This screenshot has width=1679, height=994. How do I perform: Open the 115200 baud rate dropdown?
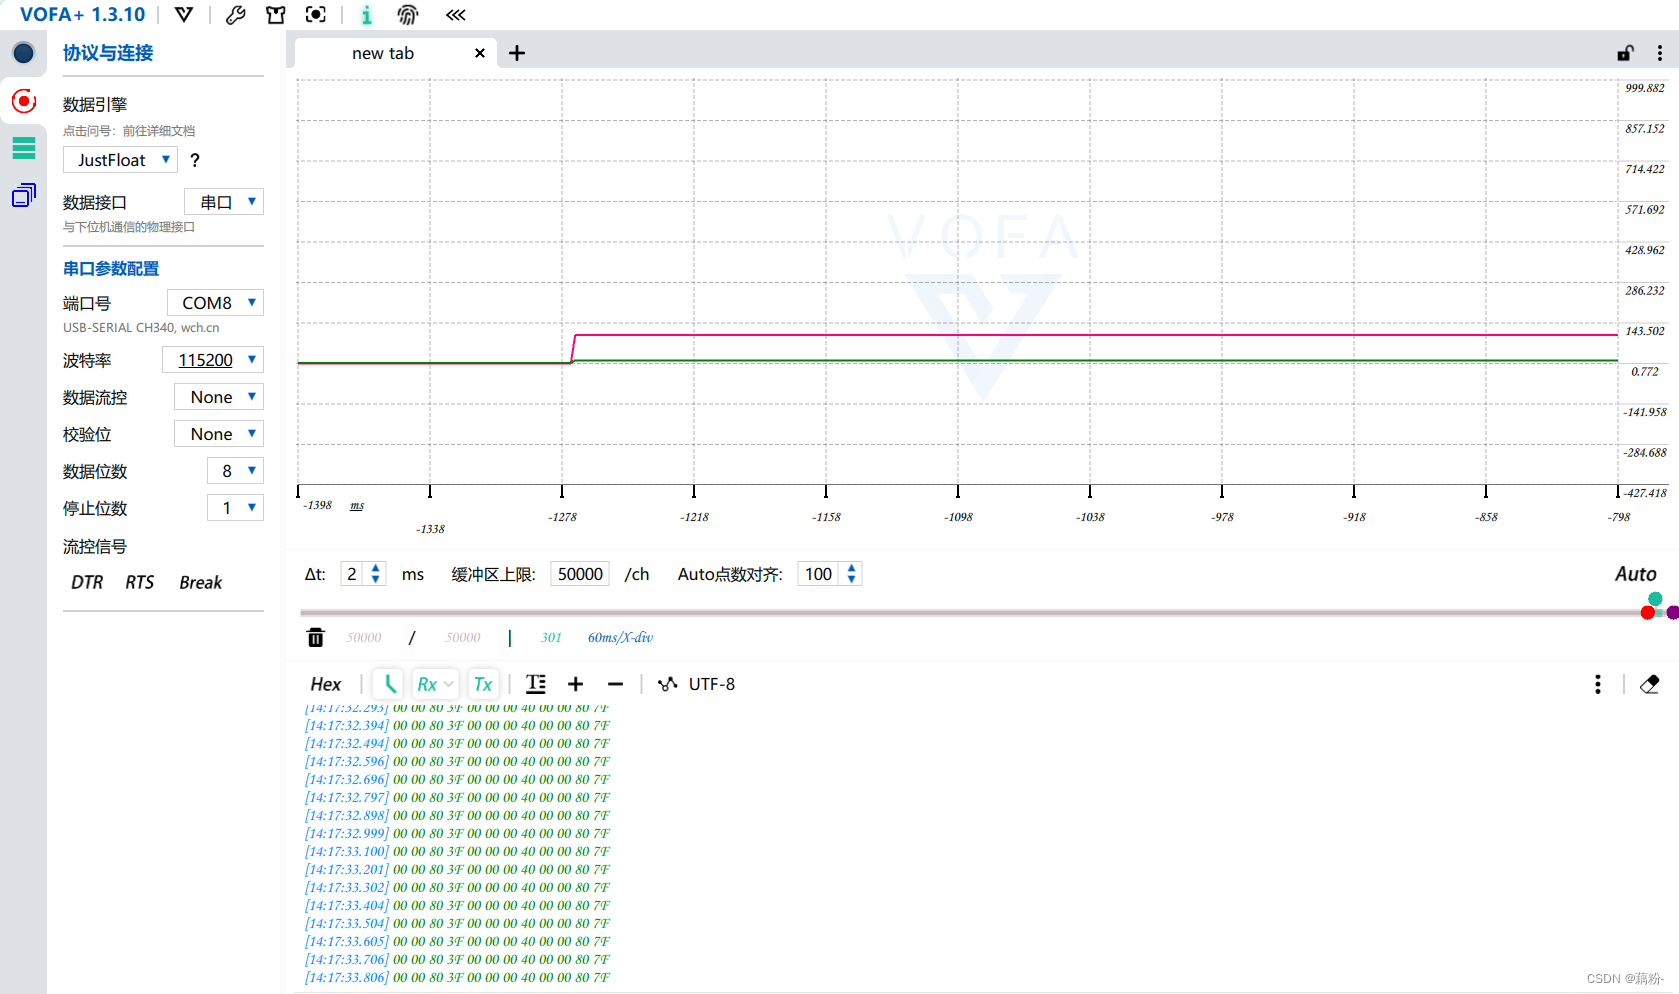[x=213, y=360]
